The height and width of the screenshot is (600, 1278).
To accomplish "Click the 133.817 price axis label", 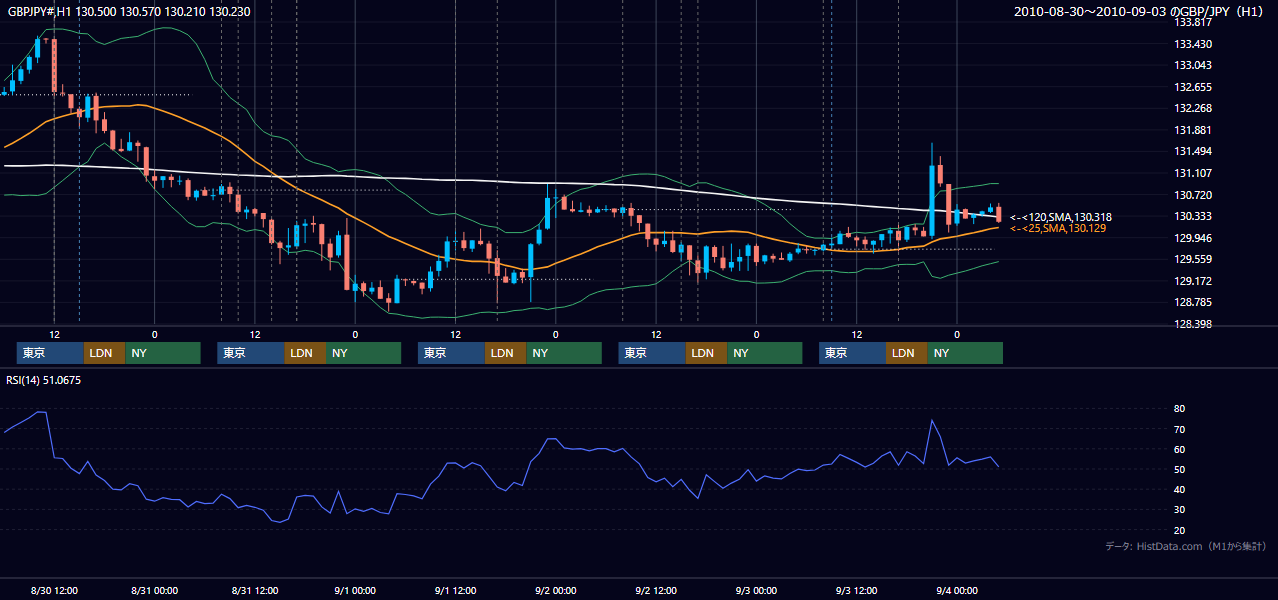I will pyautogui.click(x=1194, y=22).
